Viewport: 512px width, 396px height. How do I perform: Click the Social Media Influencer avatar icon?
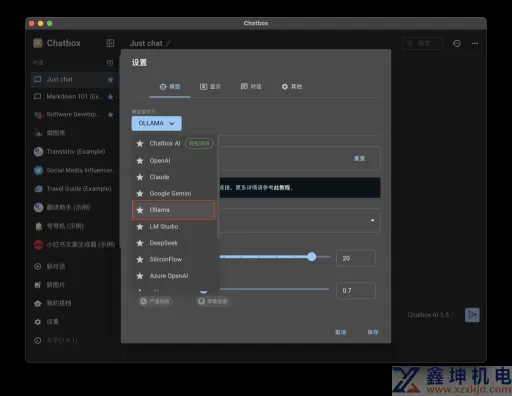[38, 170]
